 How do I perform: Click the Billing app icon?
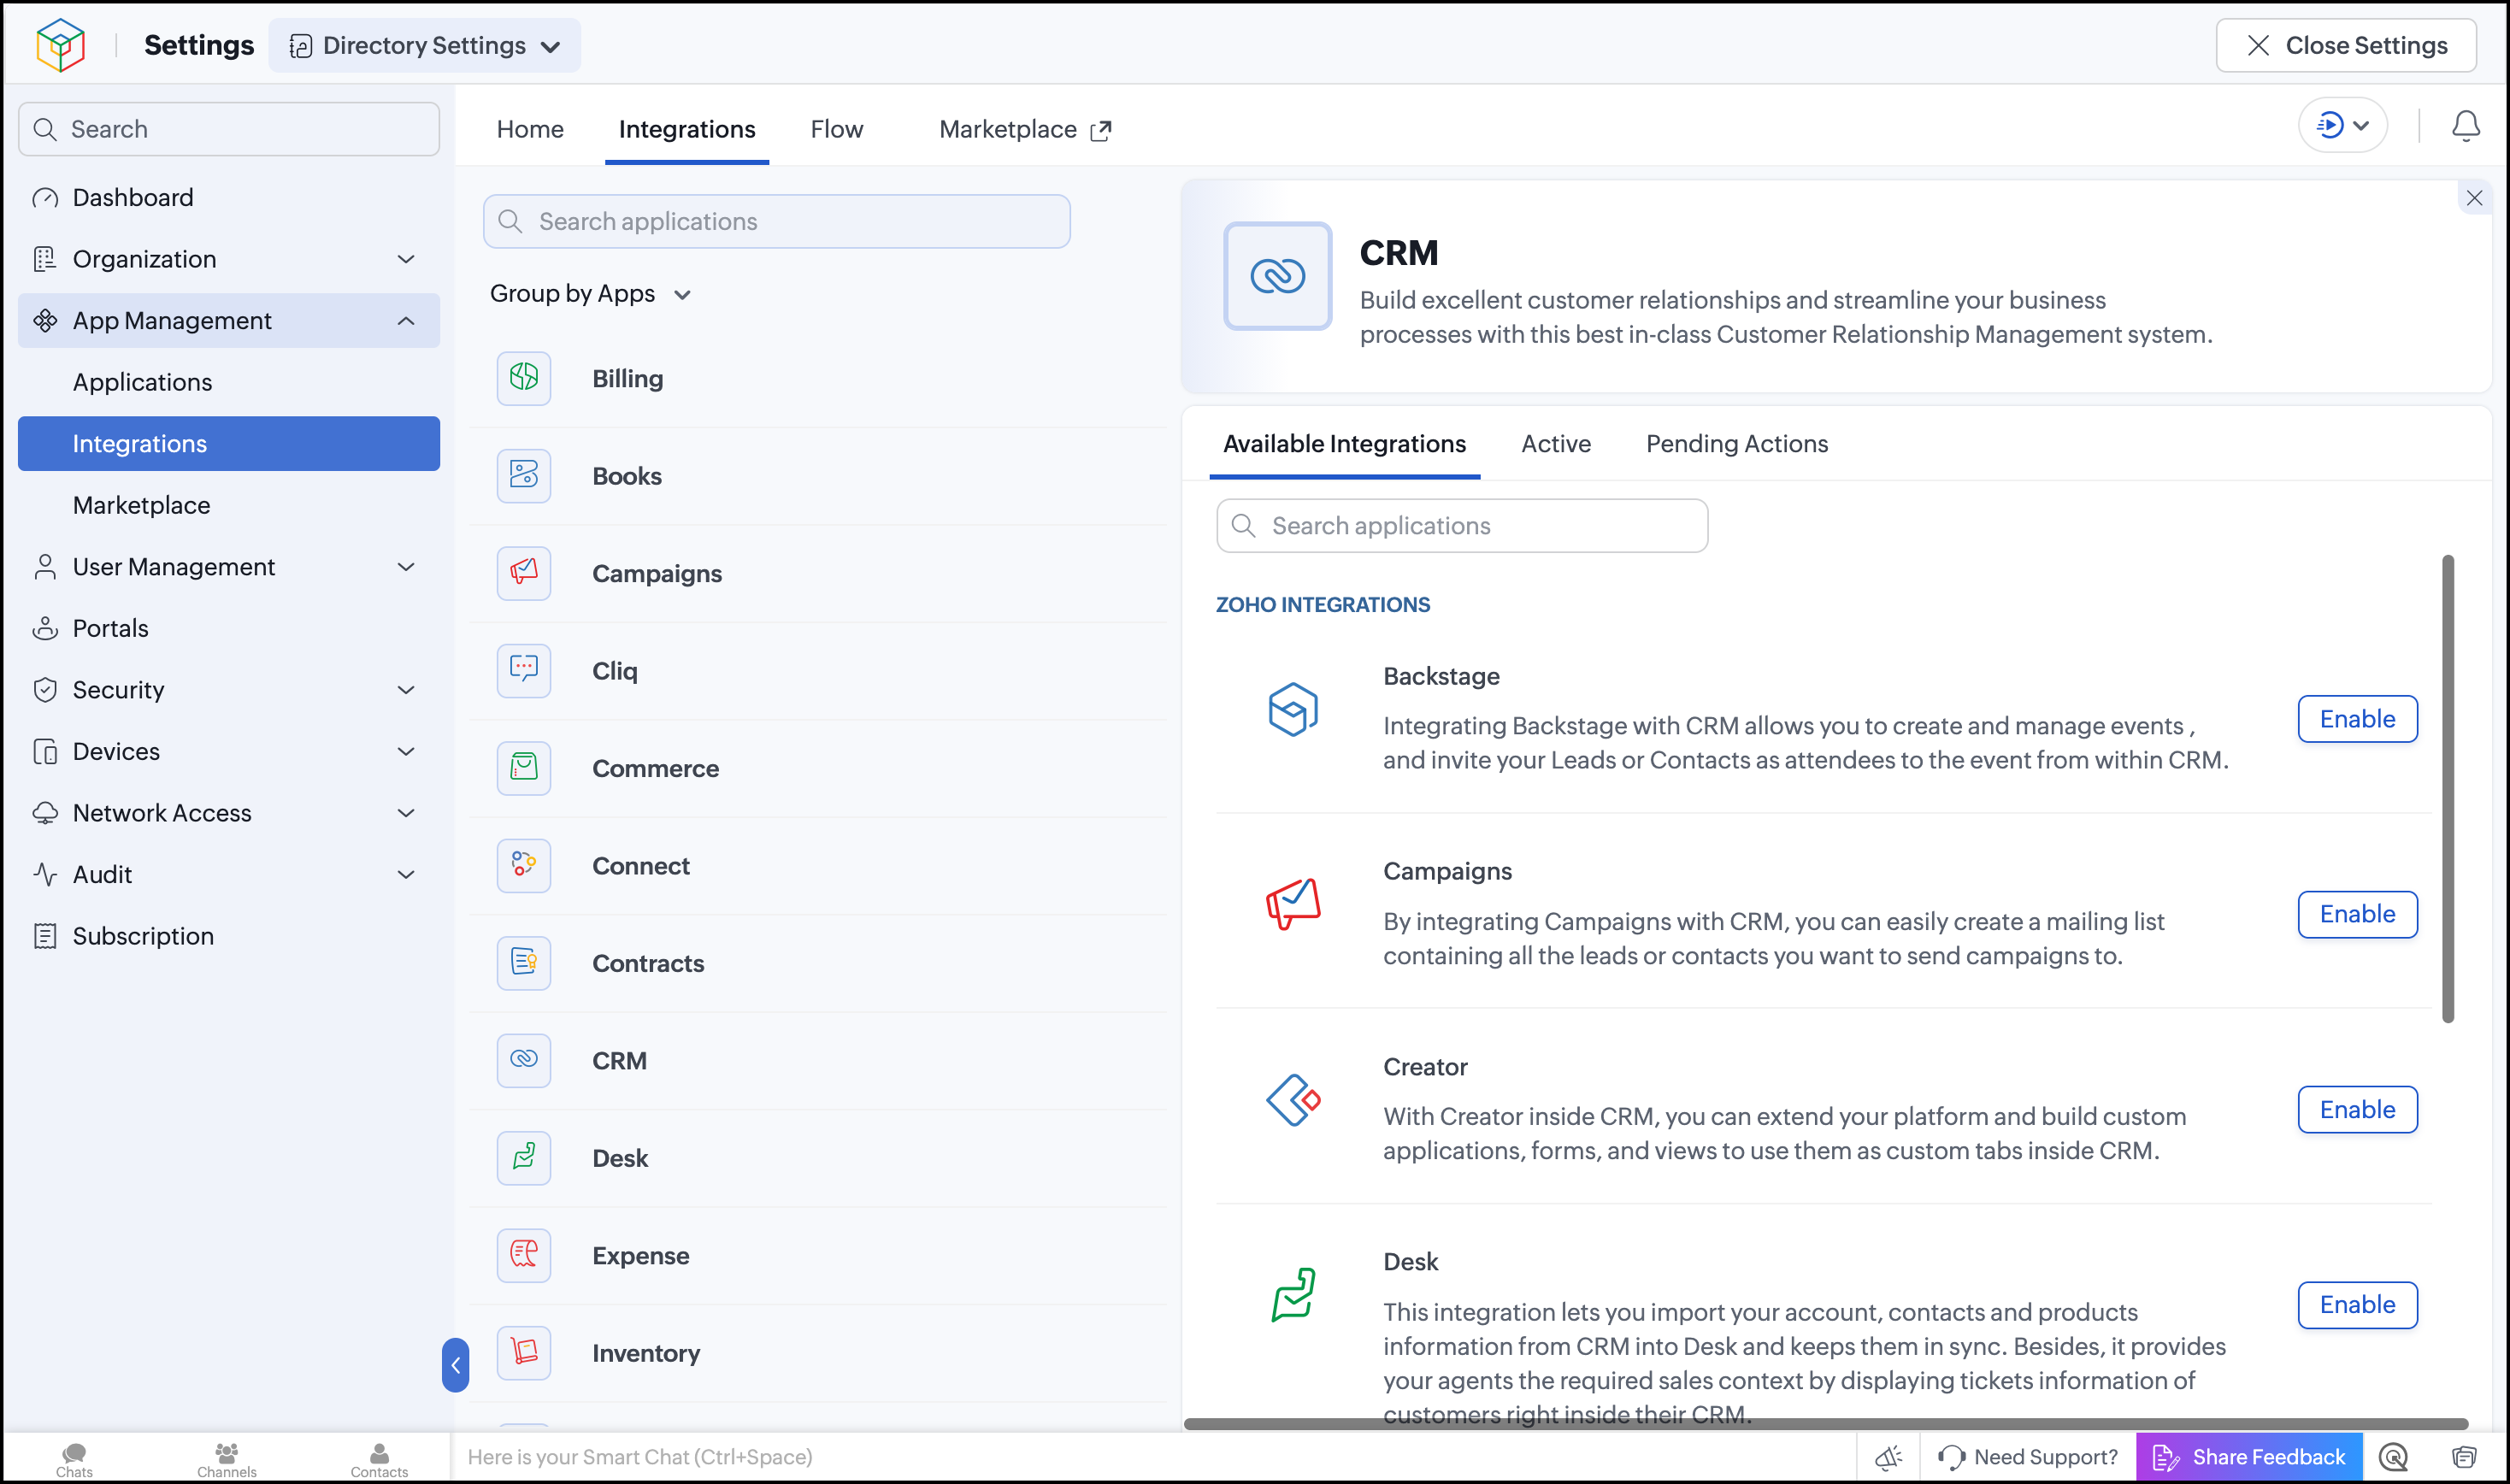click(523, 378)
